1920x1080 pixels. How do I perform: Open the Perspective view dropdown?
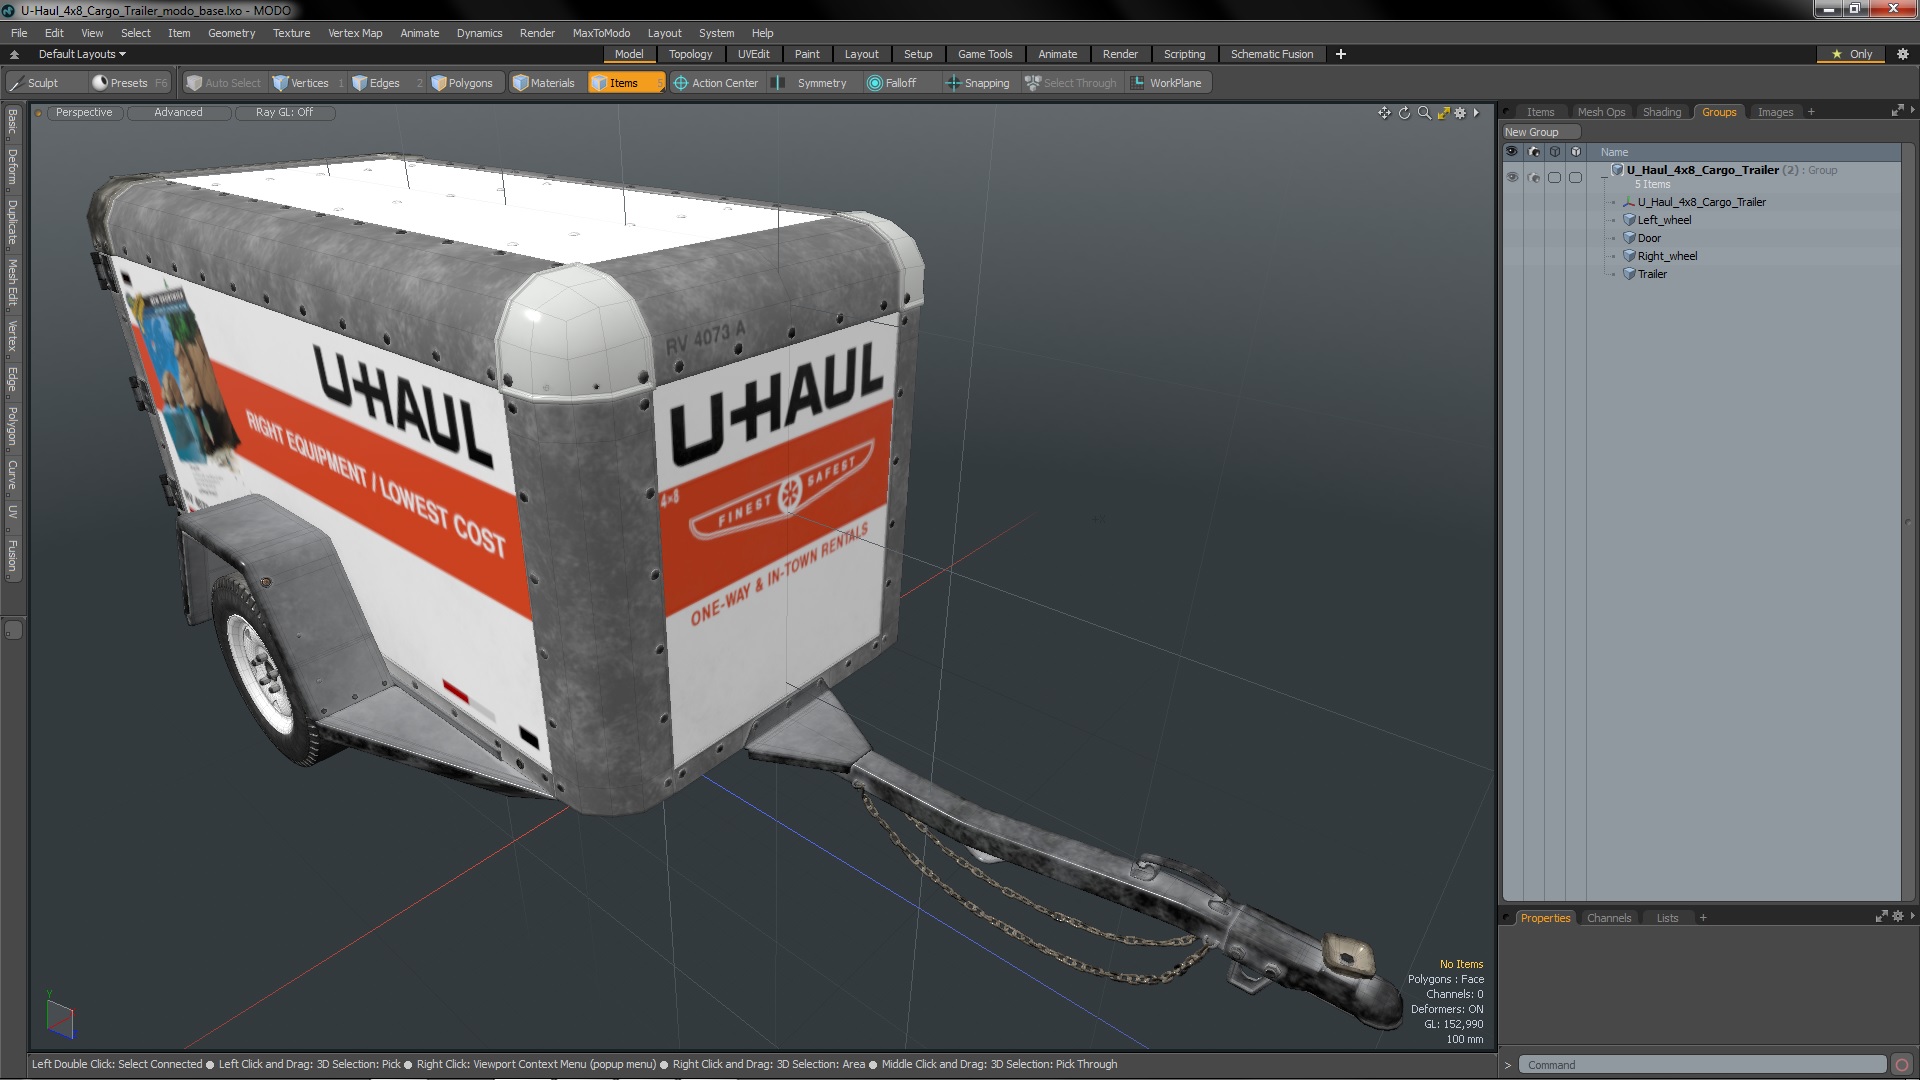84,112
